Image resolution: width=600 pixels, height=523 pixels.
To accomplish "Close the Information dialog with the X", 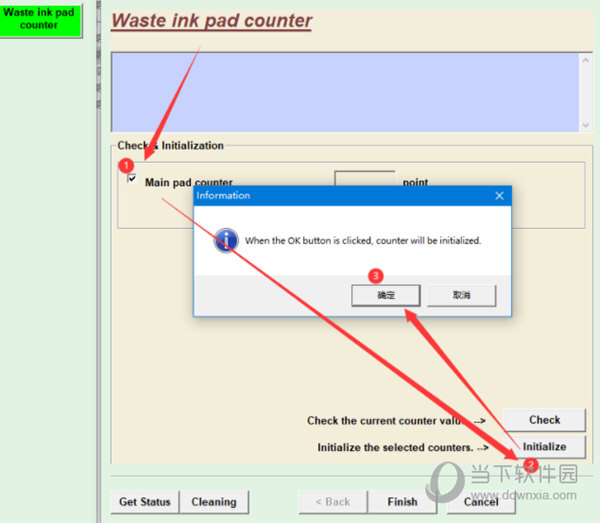I will point(499,196).
